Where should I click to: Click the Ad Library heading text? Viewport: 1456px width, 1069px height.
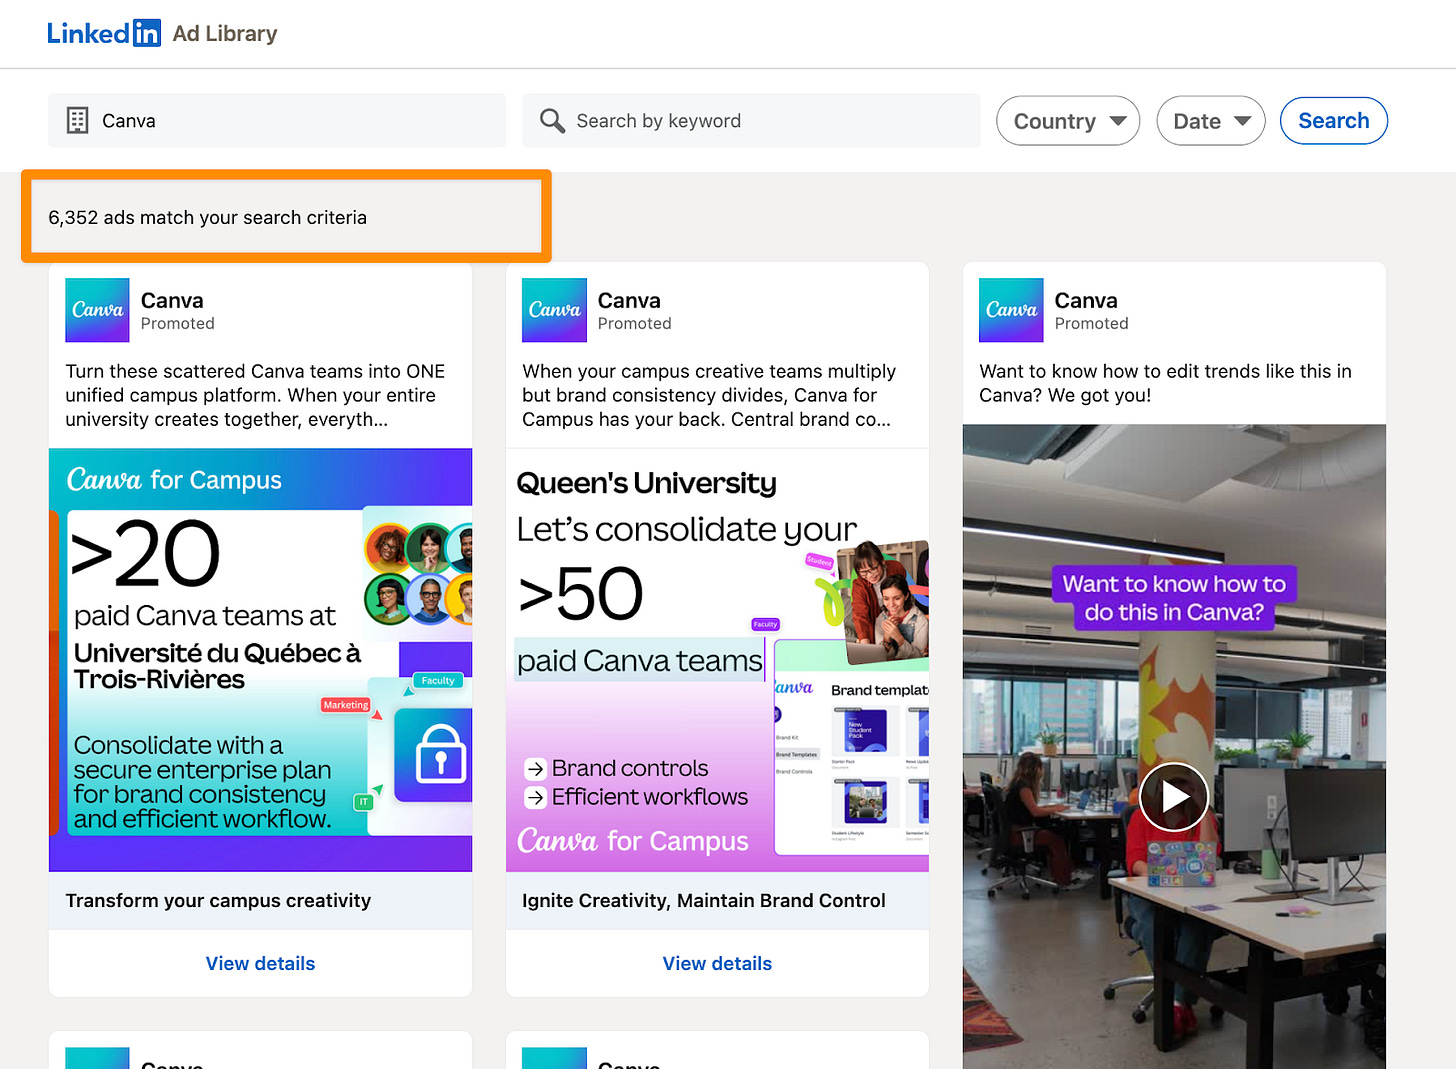pos(225,33)
